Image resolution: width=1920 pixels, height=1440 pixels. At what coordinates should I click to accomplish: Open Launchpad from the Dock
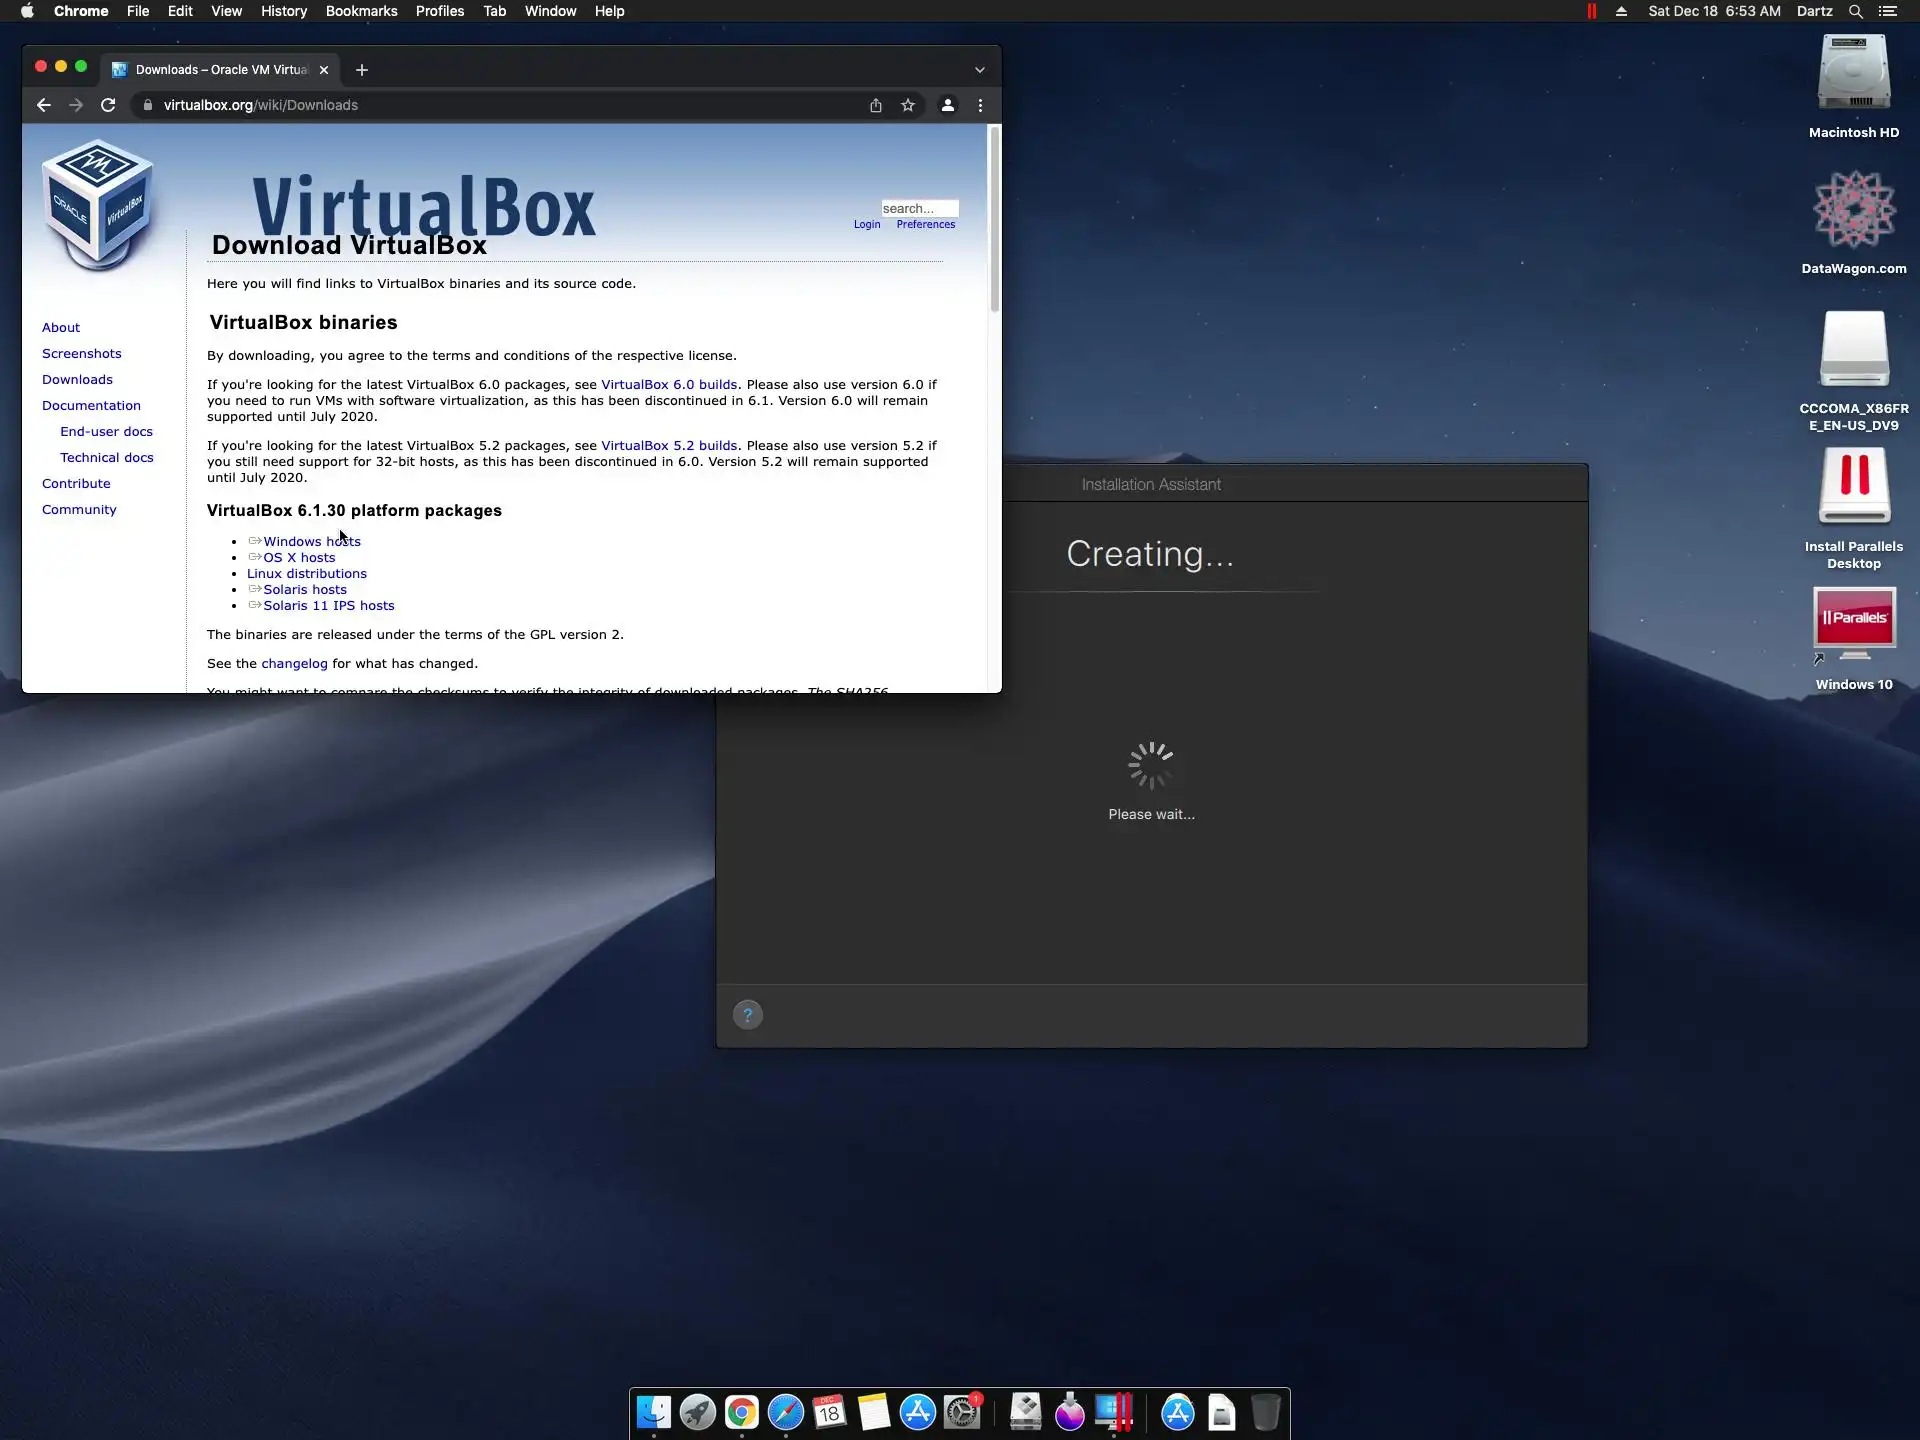(697, 1412)
